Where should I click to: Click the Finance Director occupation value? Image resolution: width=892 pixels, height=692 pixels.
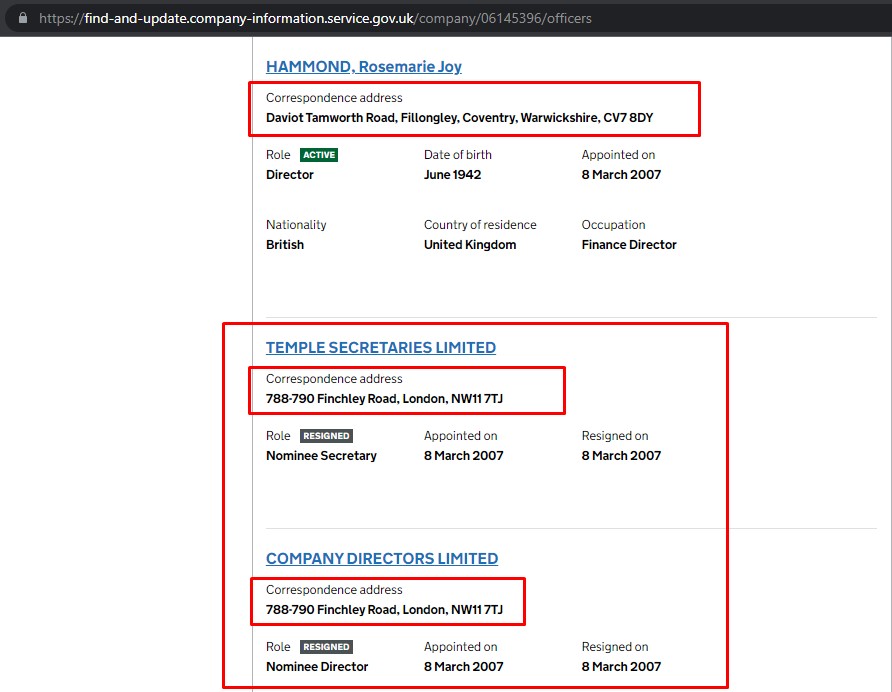pyautogui.click(x=629, y=245)
